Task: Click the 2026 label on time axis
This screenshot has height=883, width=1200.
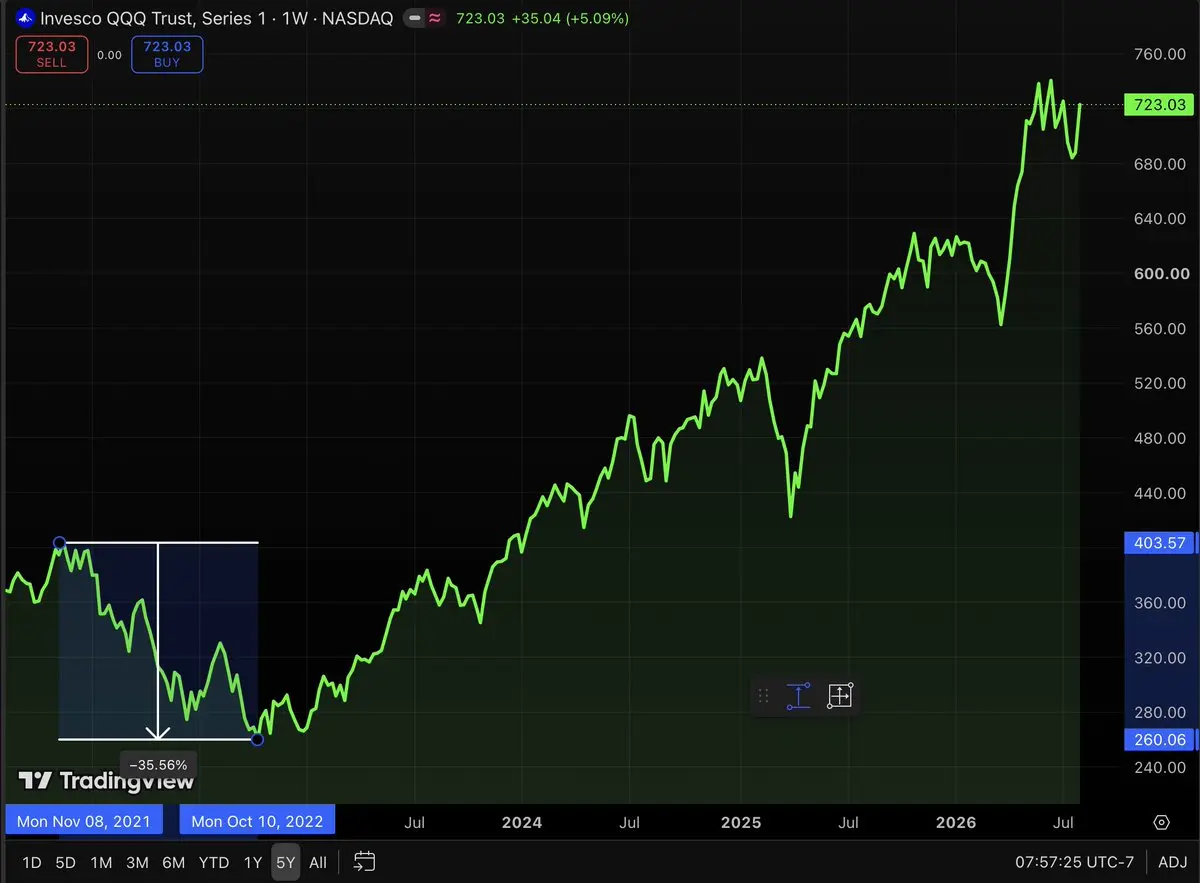Action: [x=955, y=822]
